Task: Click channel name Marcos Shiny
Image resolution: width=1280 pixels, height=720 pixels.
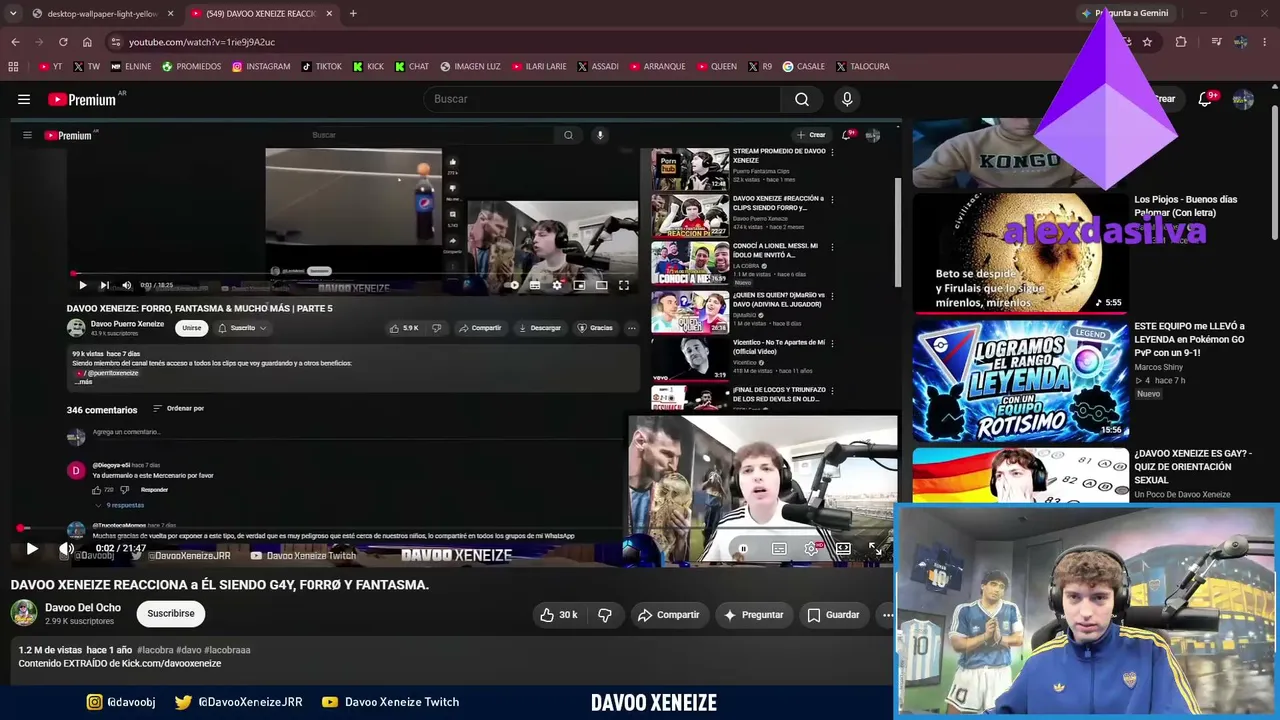Action: (1159, 367)
